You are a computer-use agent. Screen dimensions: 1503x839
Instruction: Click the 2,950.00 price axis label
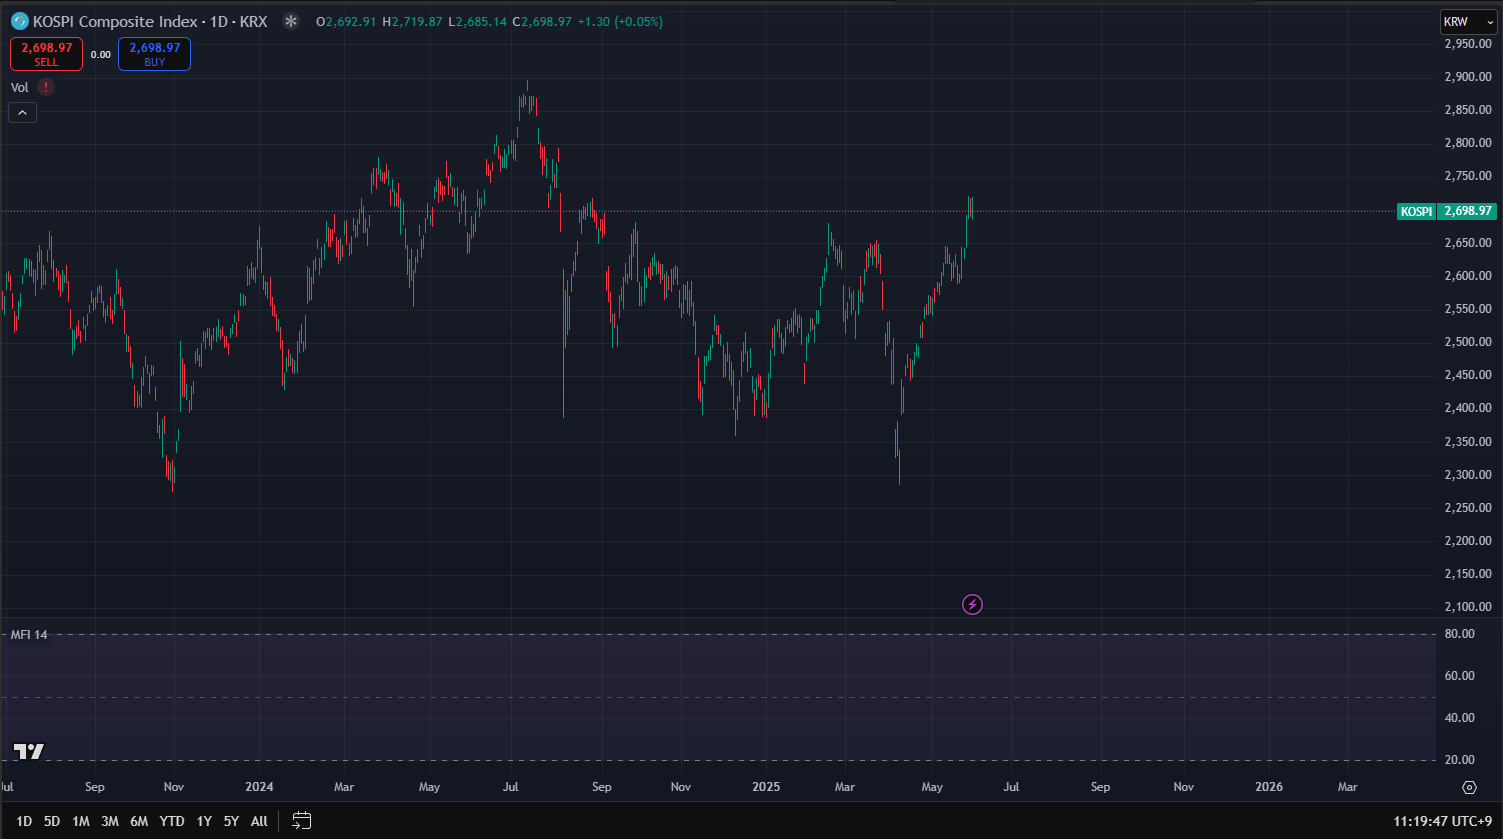pyautogui.click(x=1468, y=44)
